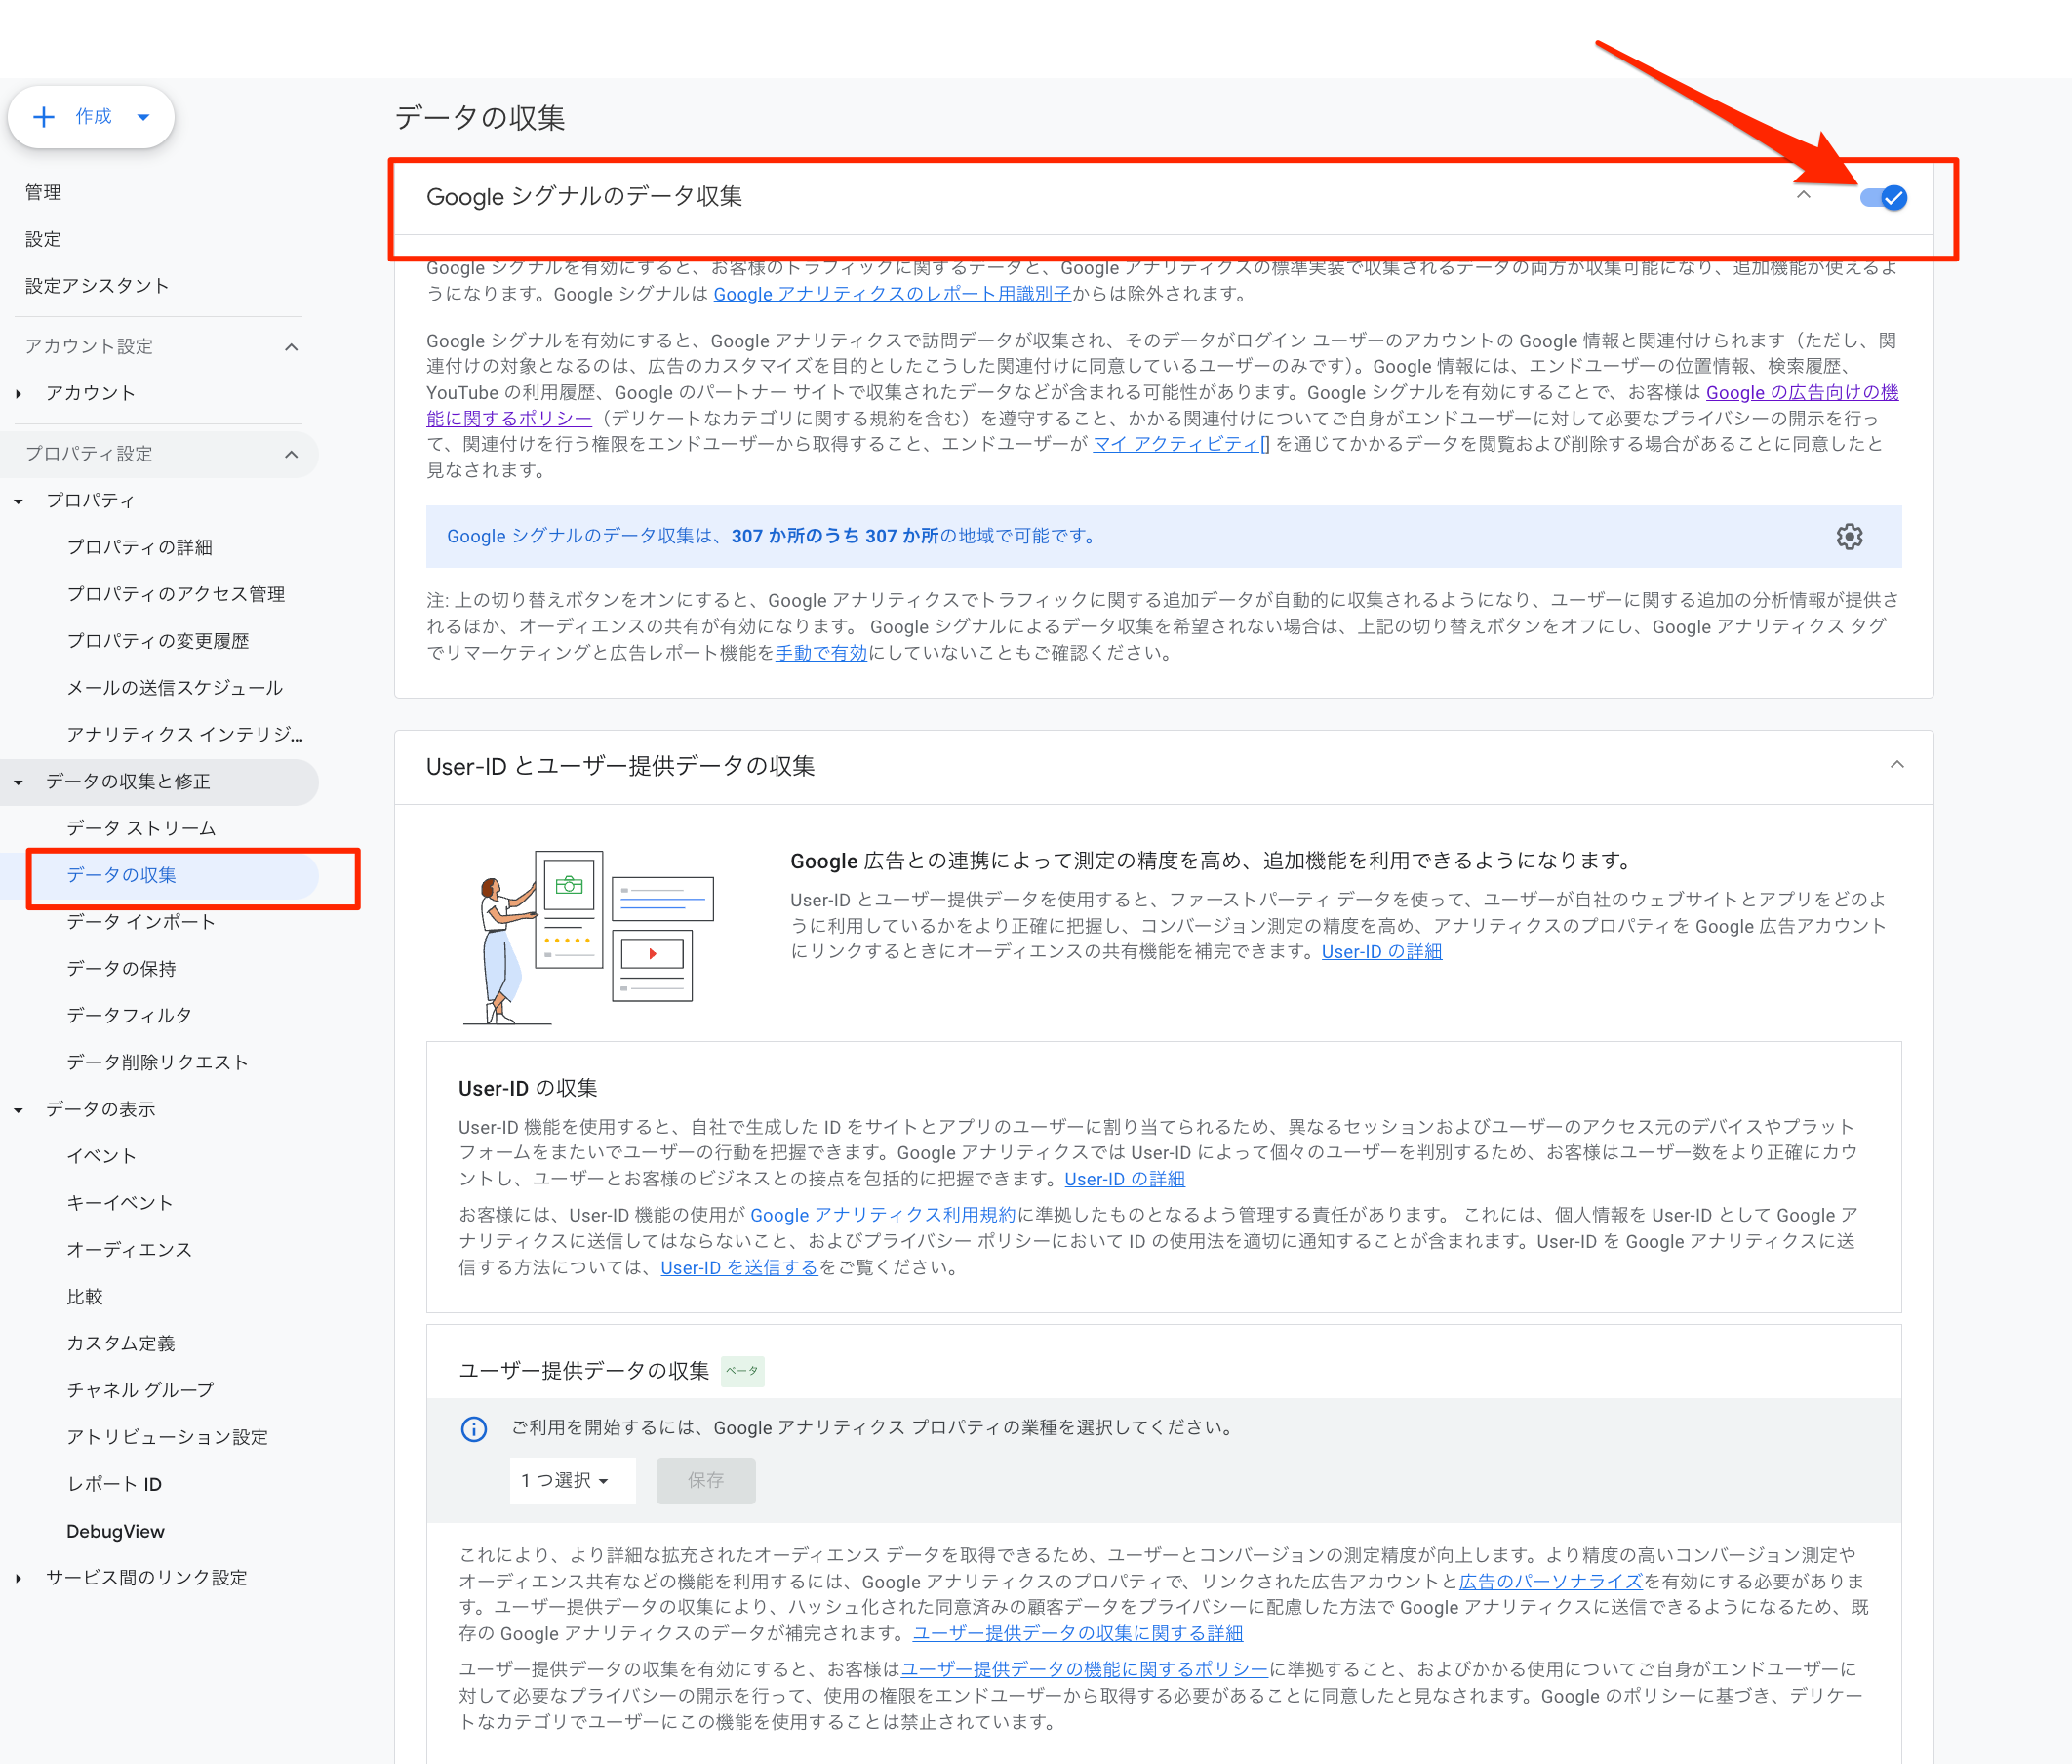This screenshot has height=1764, width=2072.
Task: Toggle Google シグナルのデータ収集 switch
Action: 1883,197
